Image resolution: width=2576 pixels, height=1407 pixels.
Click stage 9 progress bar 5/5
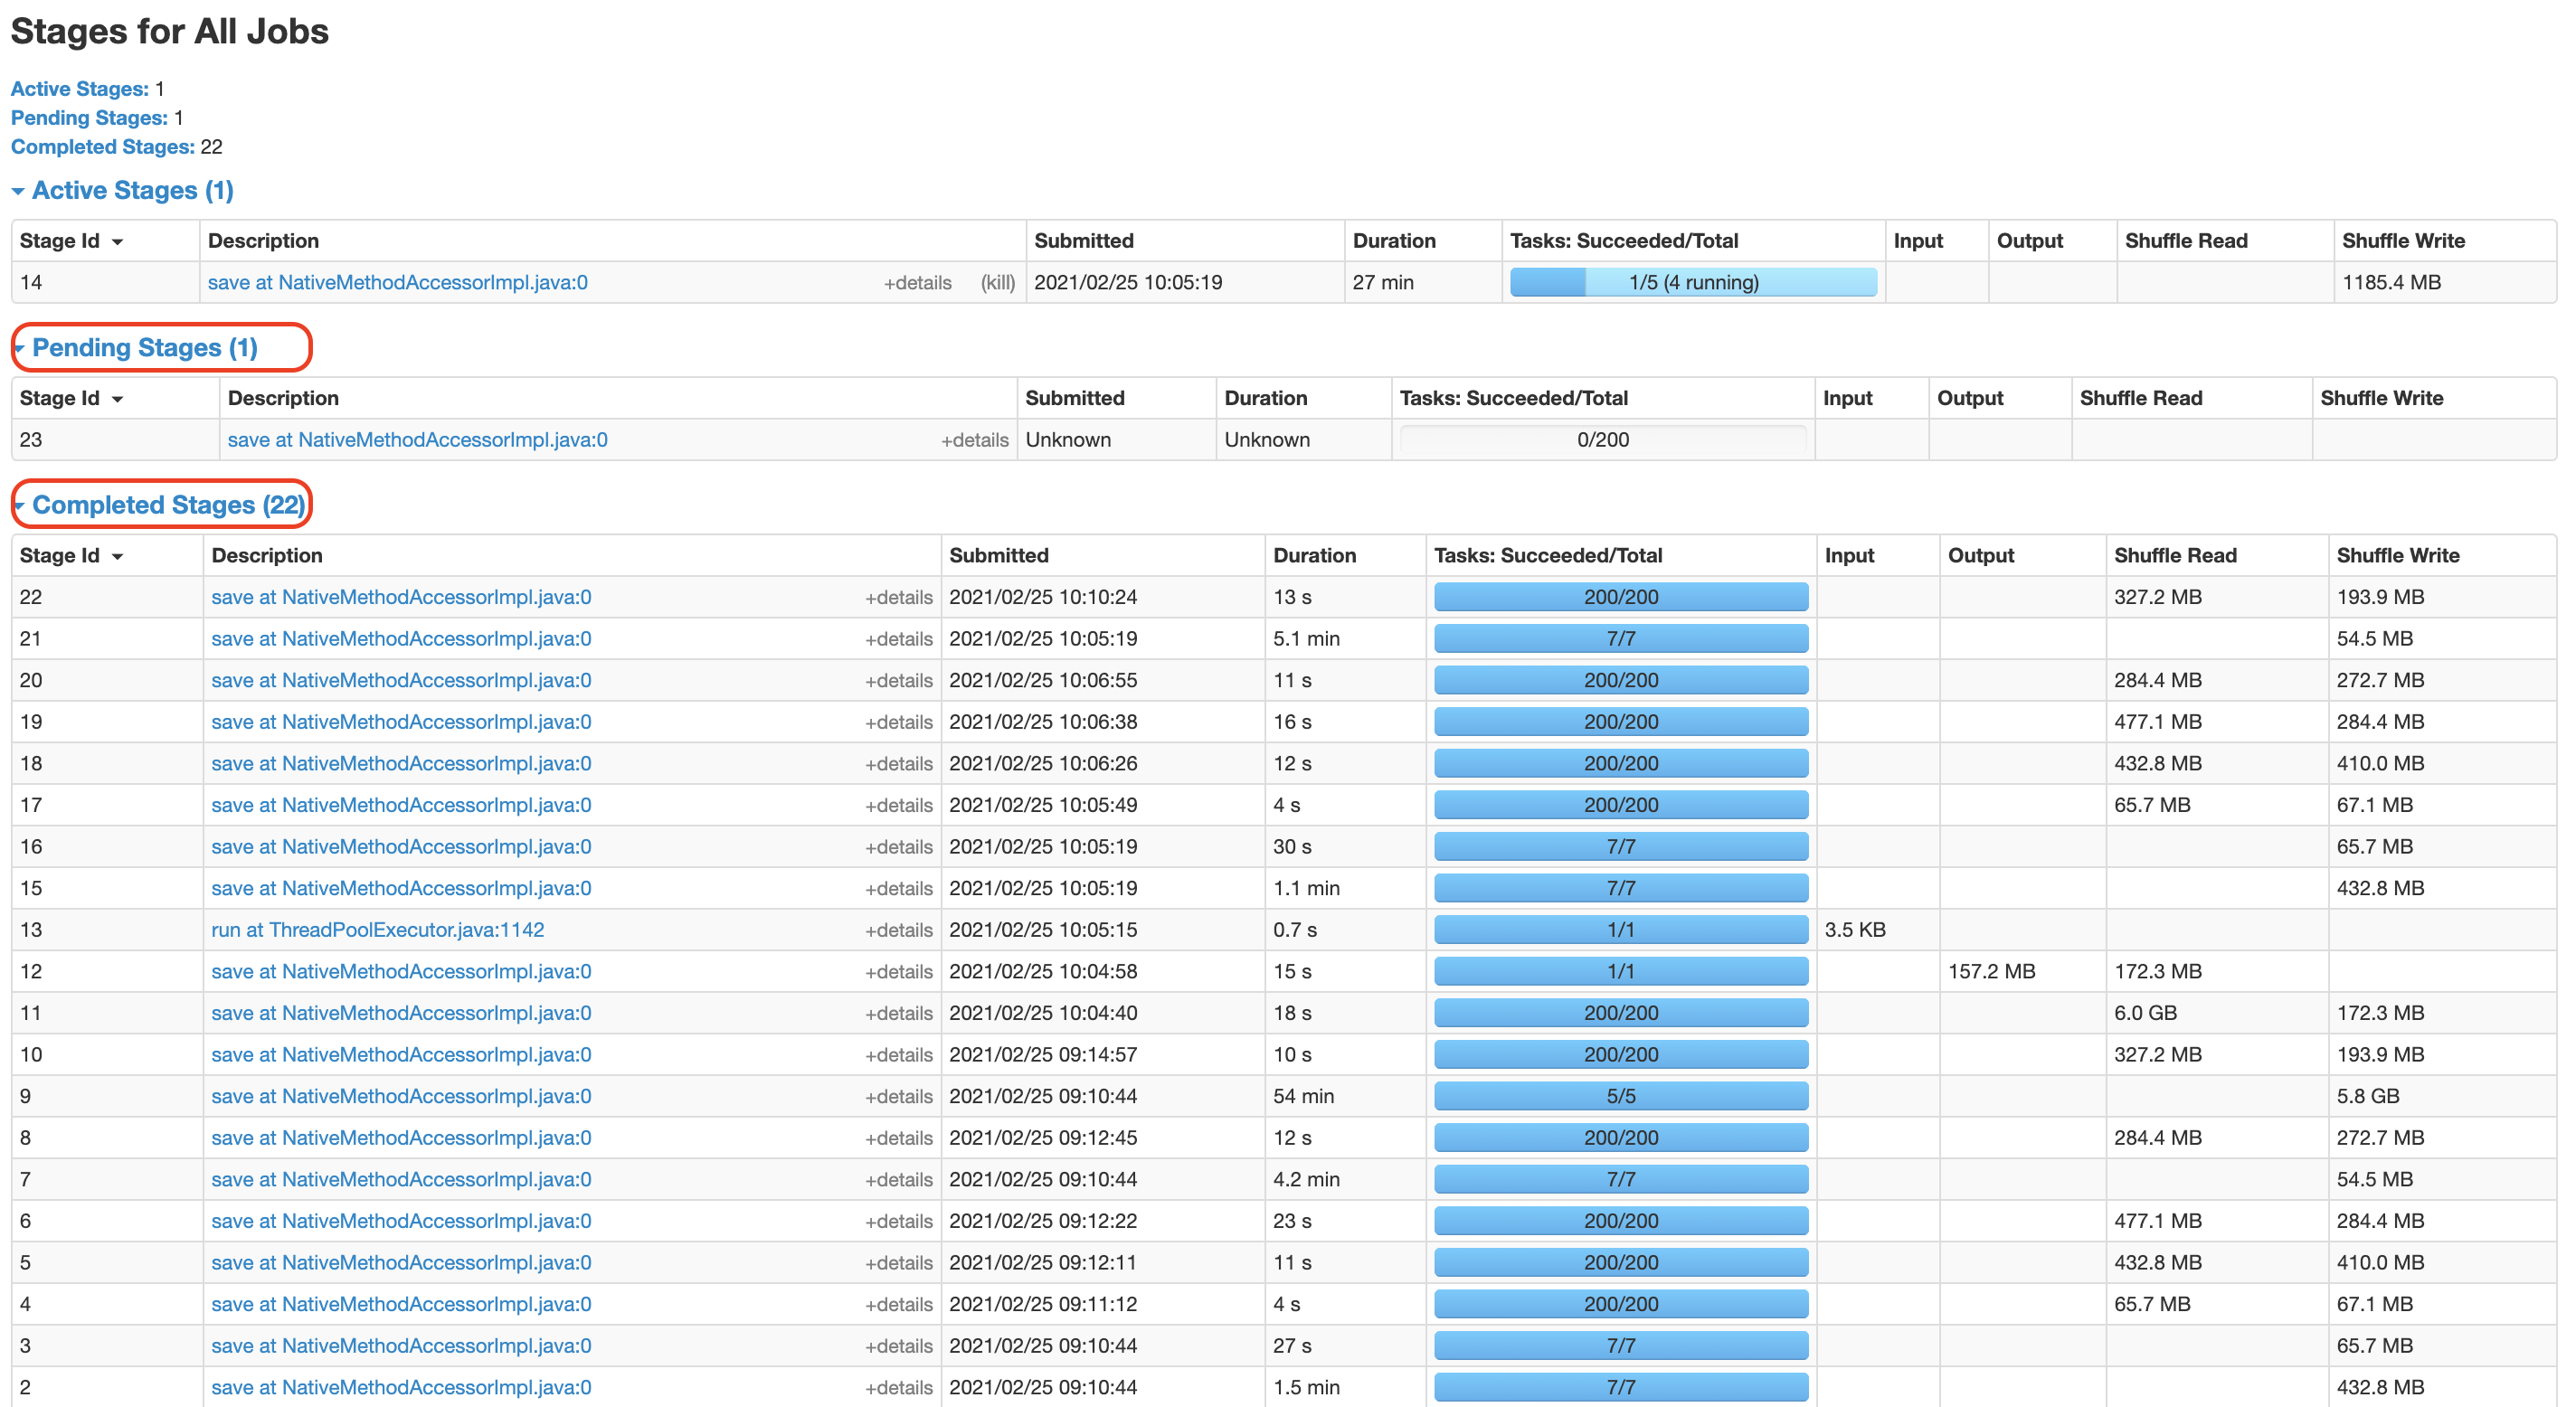pyautogui.click(x=1621, y=1096)
